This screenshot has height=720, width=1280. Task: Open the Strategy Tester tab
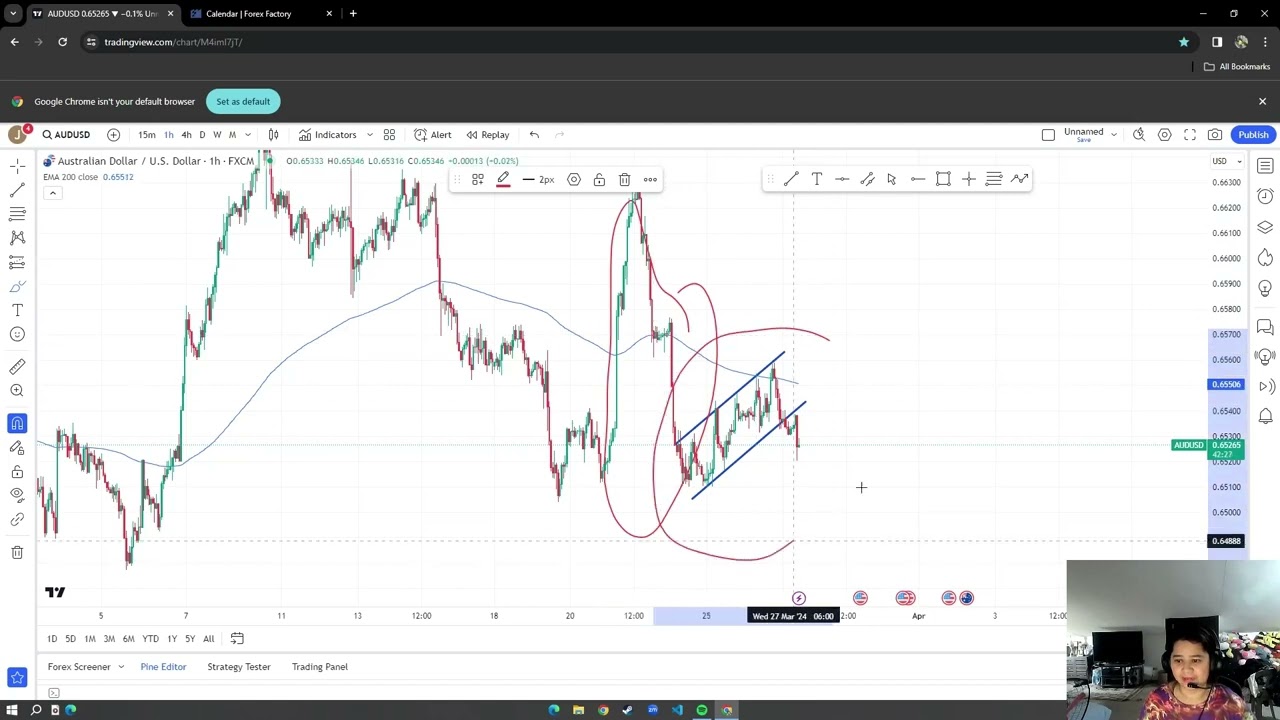pyautogui.click(x=239, y=667)
